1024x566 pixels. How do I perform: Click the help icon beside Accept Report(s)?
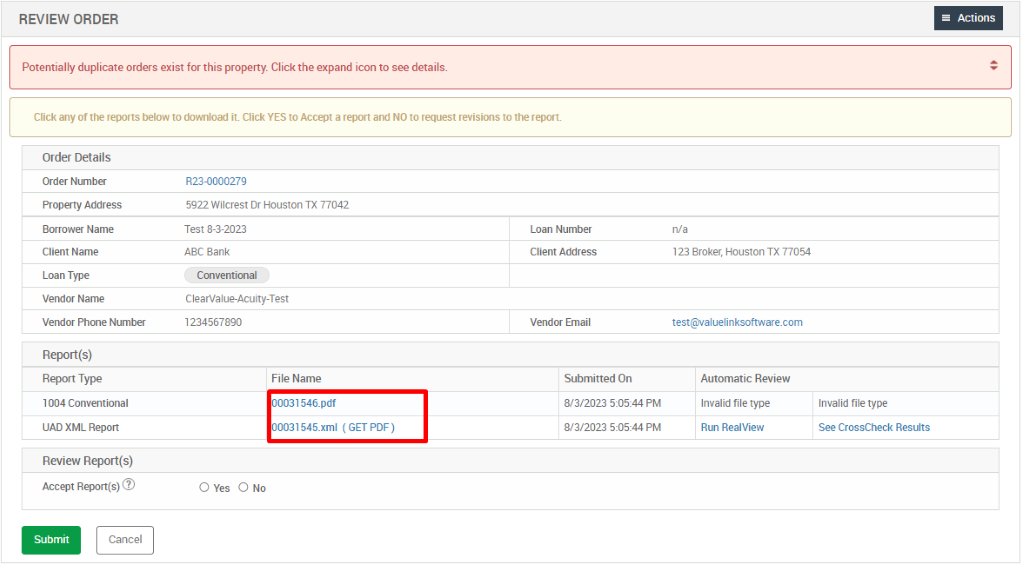pyautogui.click(x=129, y=484)
